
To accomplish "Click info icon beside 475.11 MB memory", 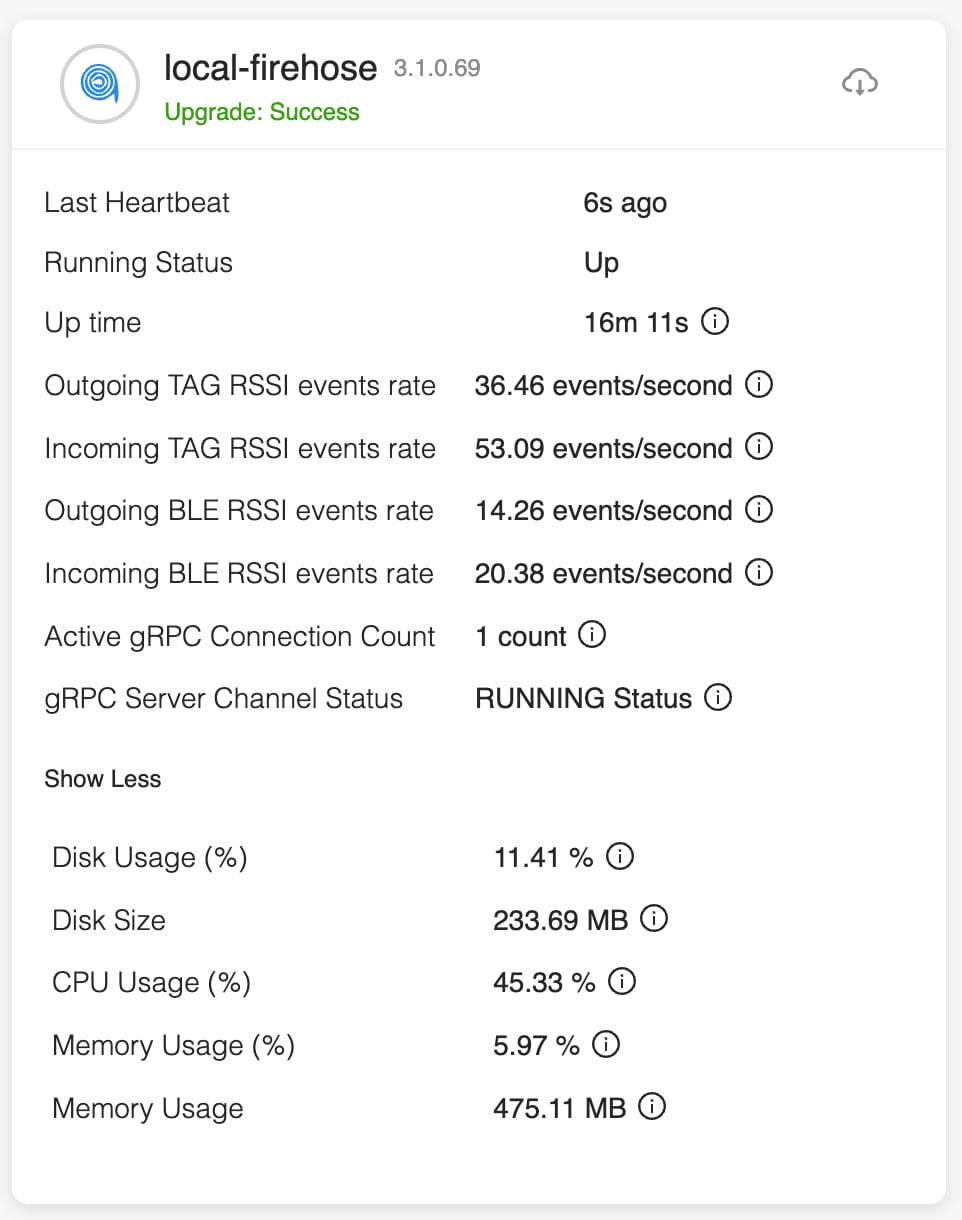I will pyautogui.click(x=652, y=1106).
